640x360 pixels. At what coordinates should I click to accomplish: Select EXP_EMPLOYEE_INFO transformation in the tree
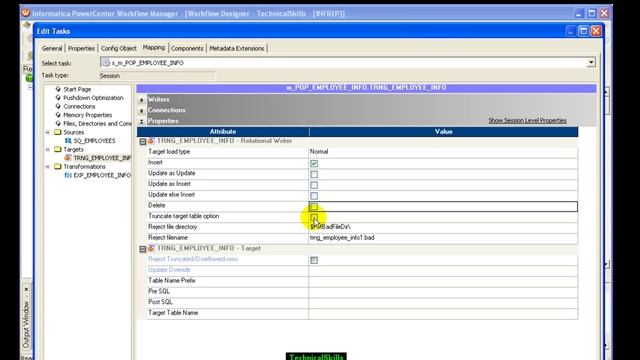pos(102,175)
